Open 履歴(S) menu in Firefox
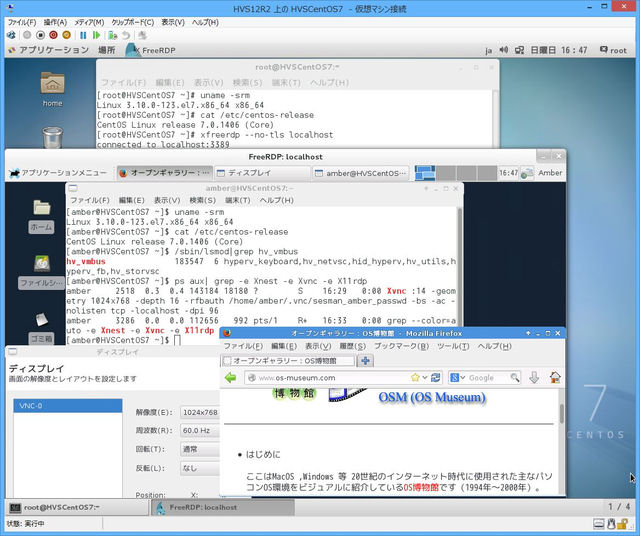 (353, 346)
